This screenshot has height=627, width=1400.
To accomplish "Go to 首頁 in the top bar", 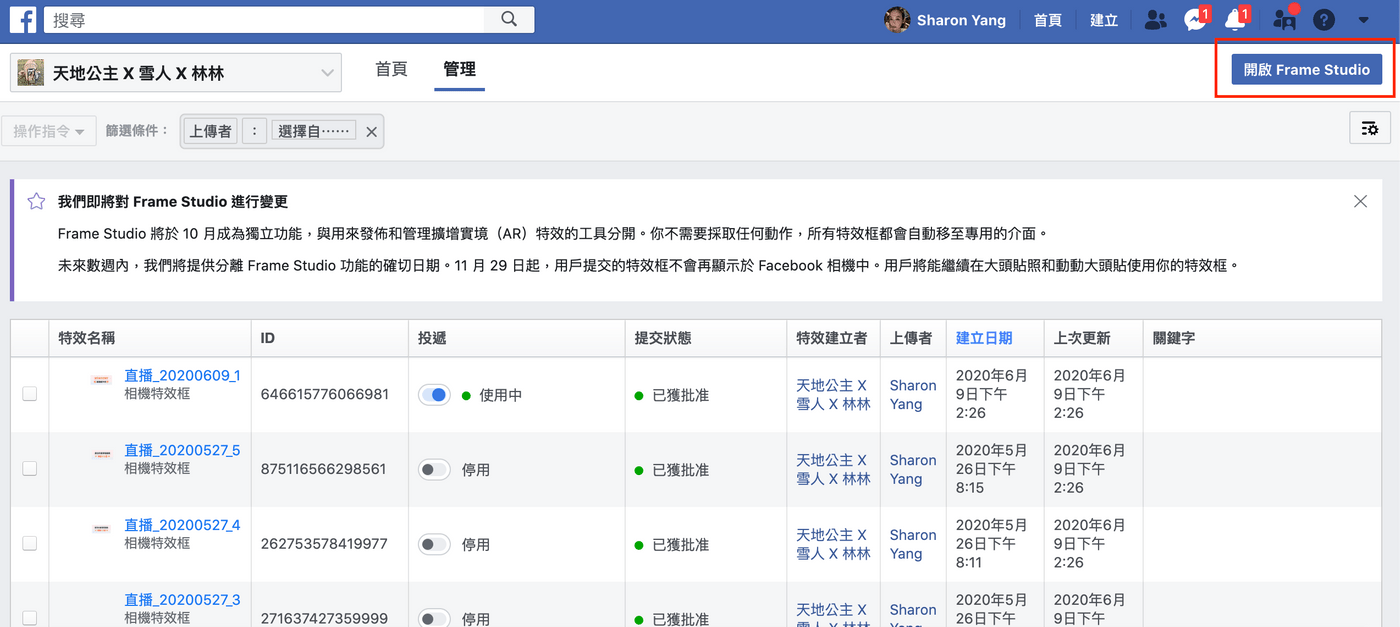I will [x=1048, y=20].
